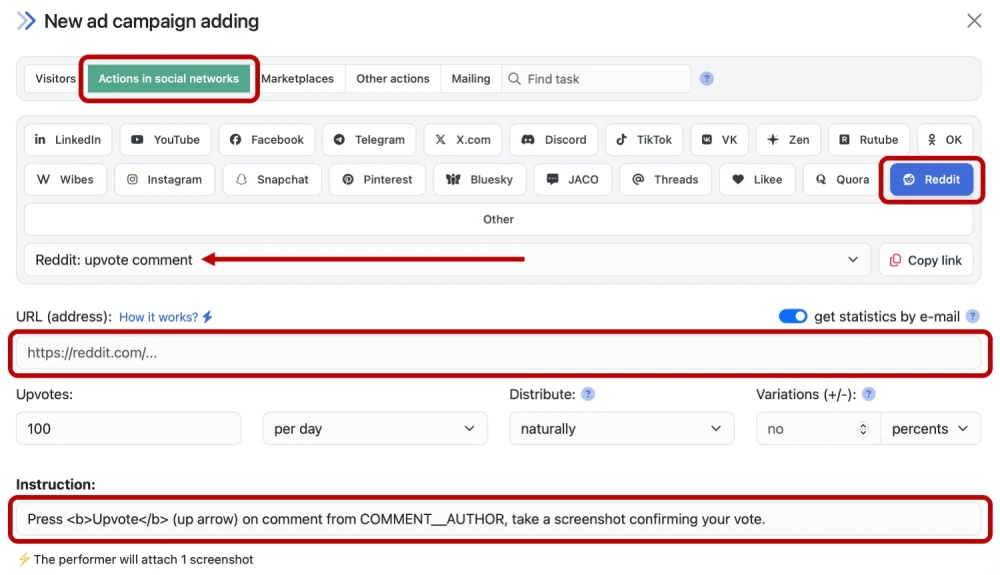
Task: Select the Discord network button
Action: [554, 140]
